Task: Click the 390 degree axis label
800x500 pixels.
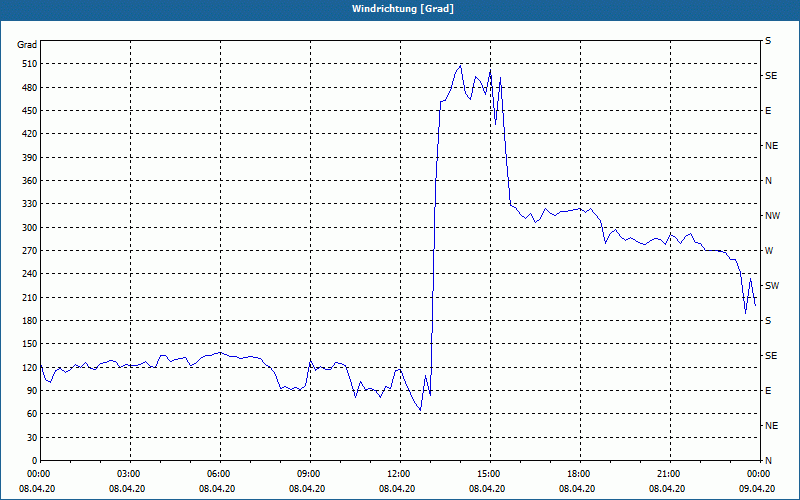Action: coord(31,158)
